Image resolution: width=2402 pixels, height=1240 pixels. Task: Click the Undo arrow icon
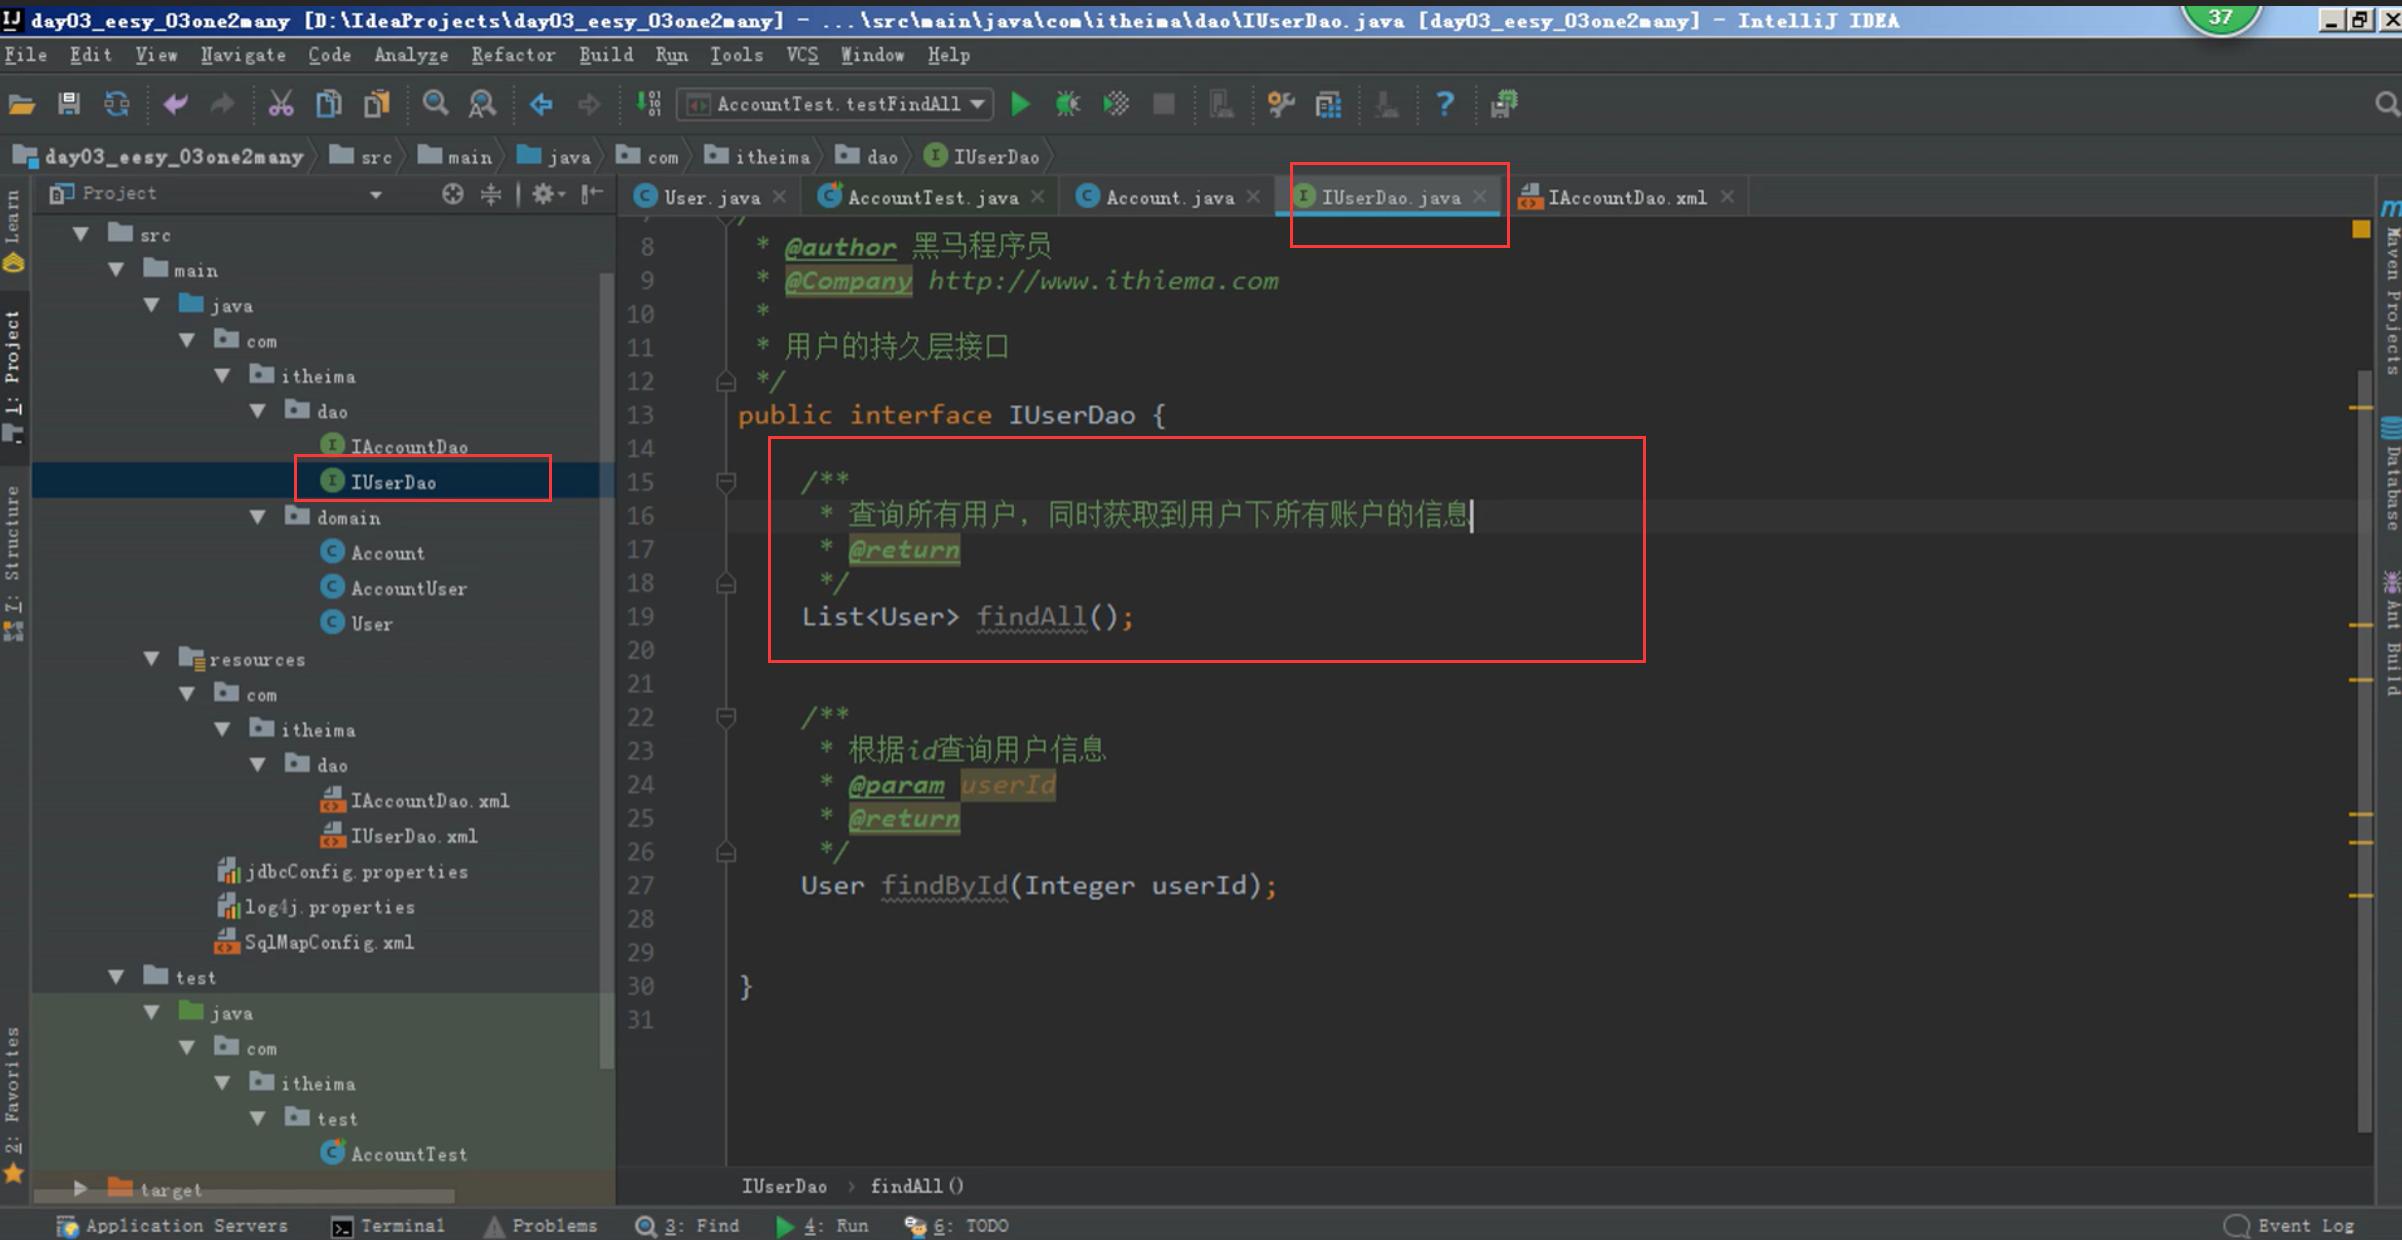pyautogui.click(x=176, y=104)
